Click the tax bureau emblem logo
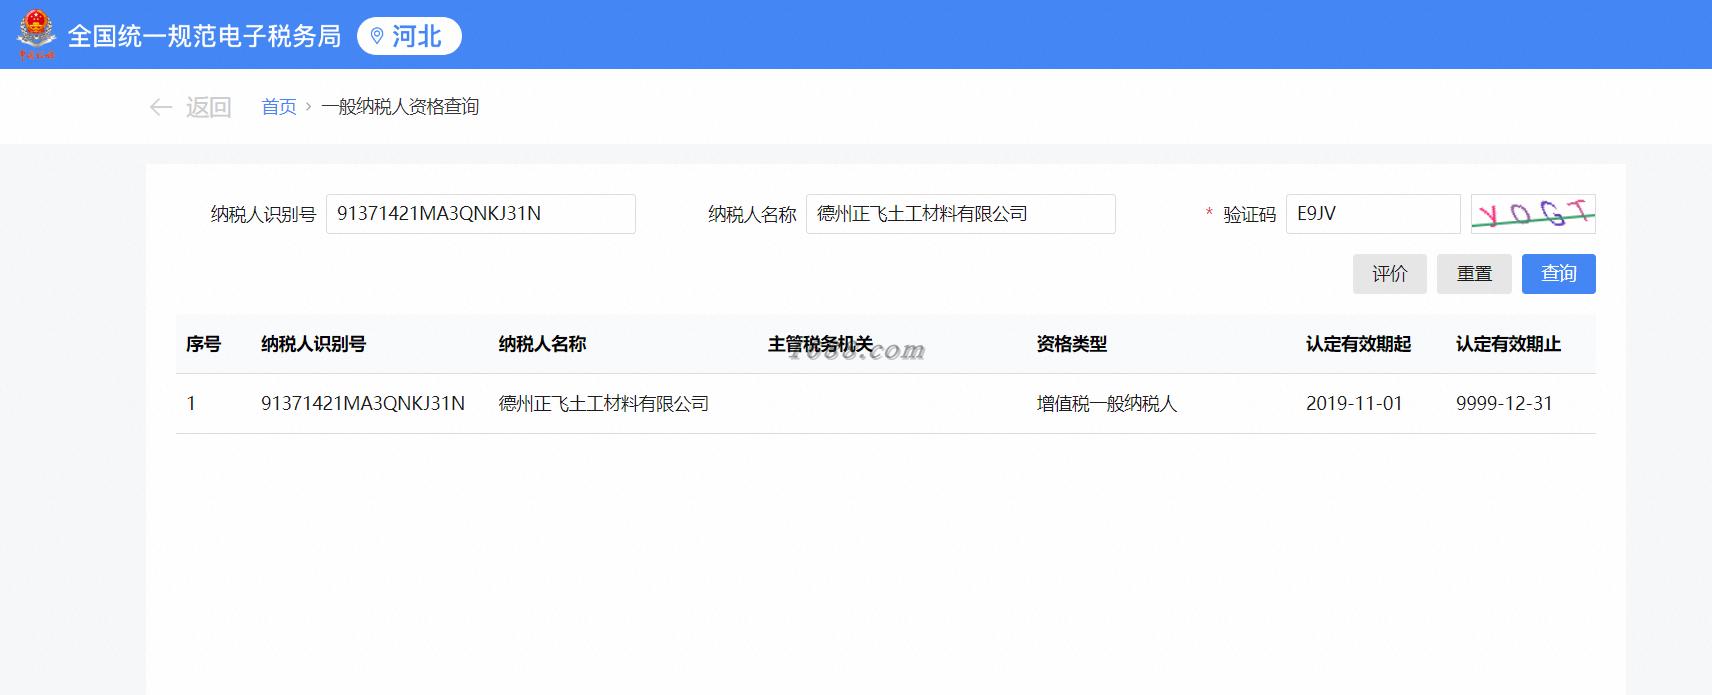This screenshot has width=1712, height=695. click(36, 34)
